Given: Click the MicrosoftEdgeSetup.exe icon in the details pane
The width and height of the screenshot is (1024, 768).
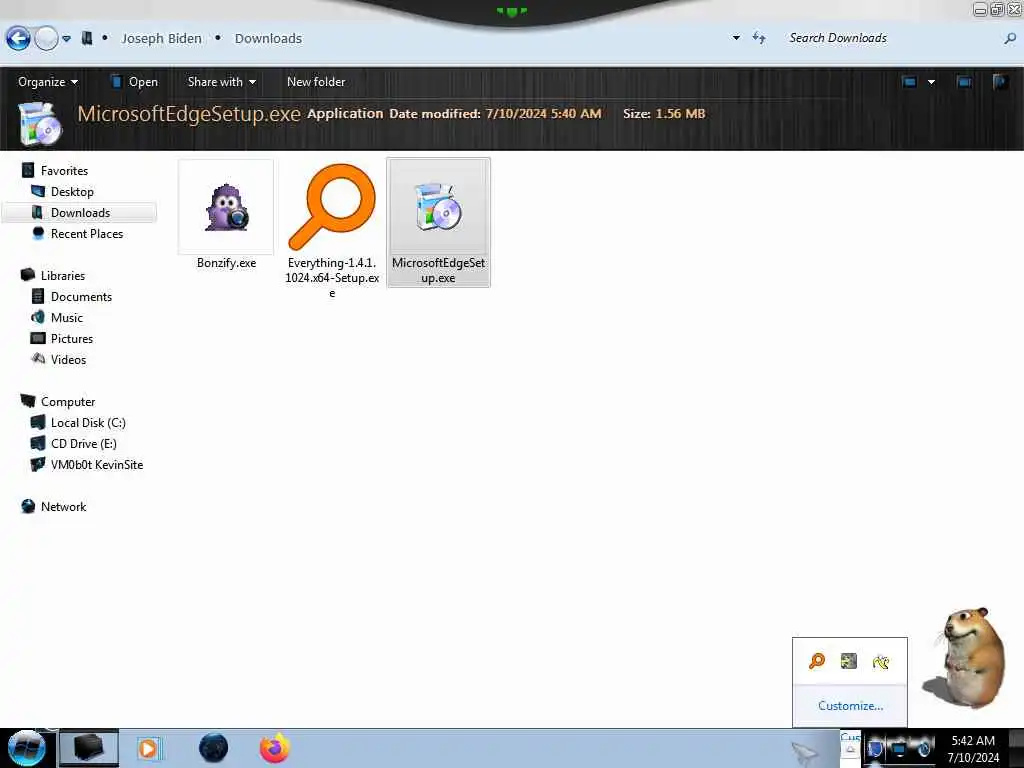Looking at the screenshot, I should tap(40, 123).
